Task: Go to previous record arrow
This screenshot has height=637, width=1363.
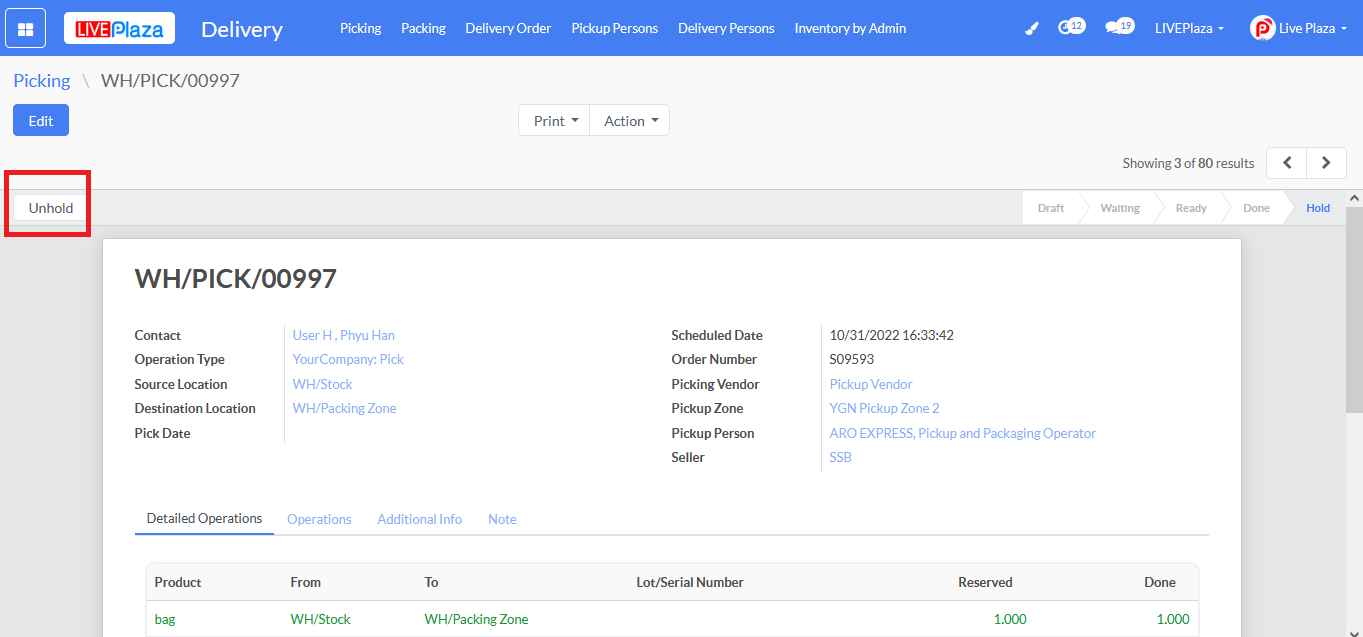Action: coord(1287,163)
